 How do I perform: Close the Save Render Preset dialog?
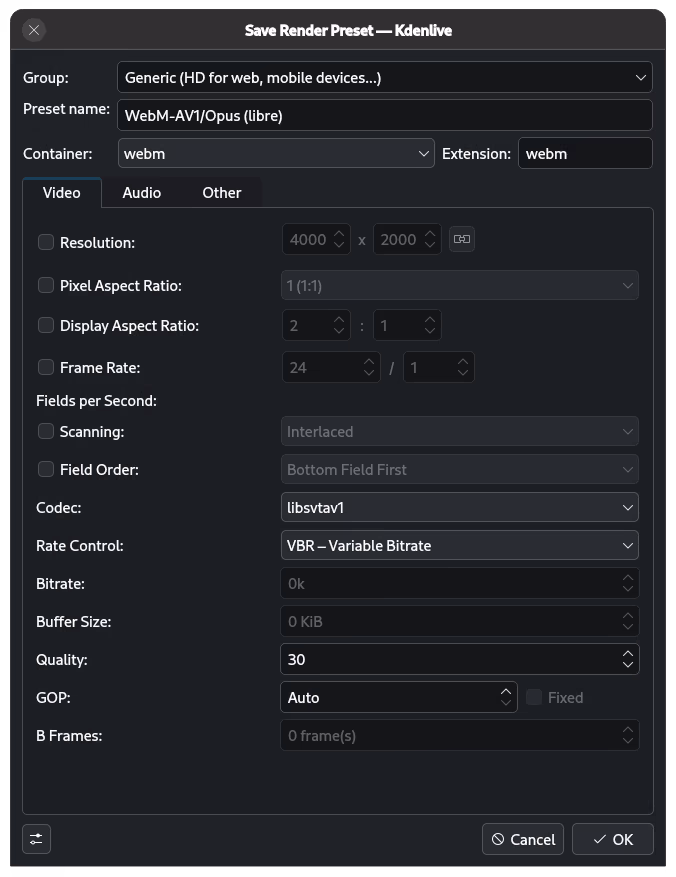(34, 30)
